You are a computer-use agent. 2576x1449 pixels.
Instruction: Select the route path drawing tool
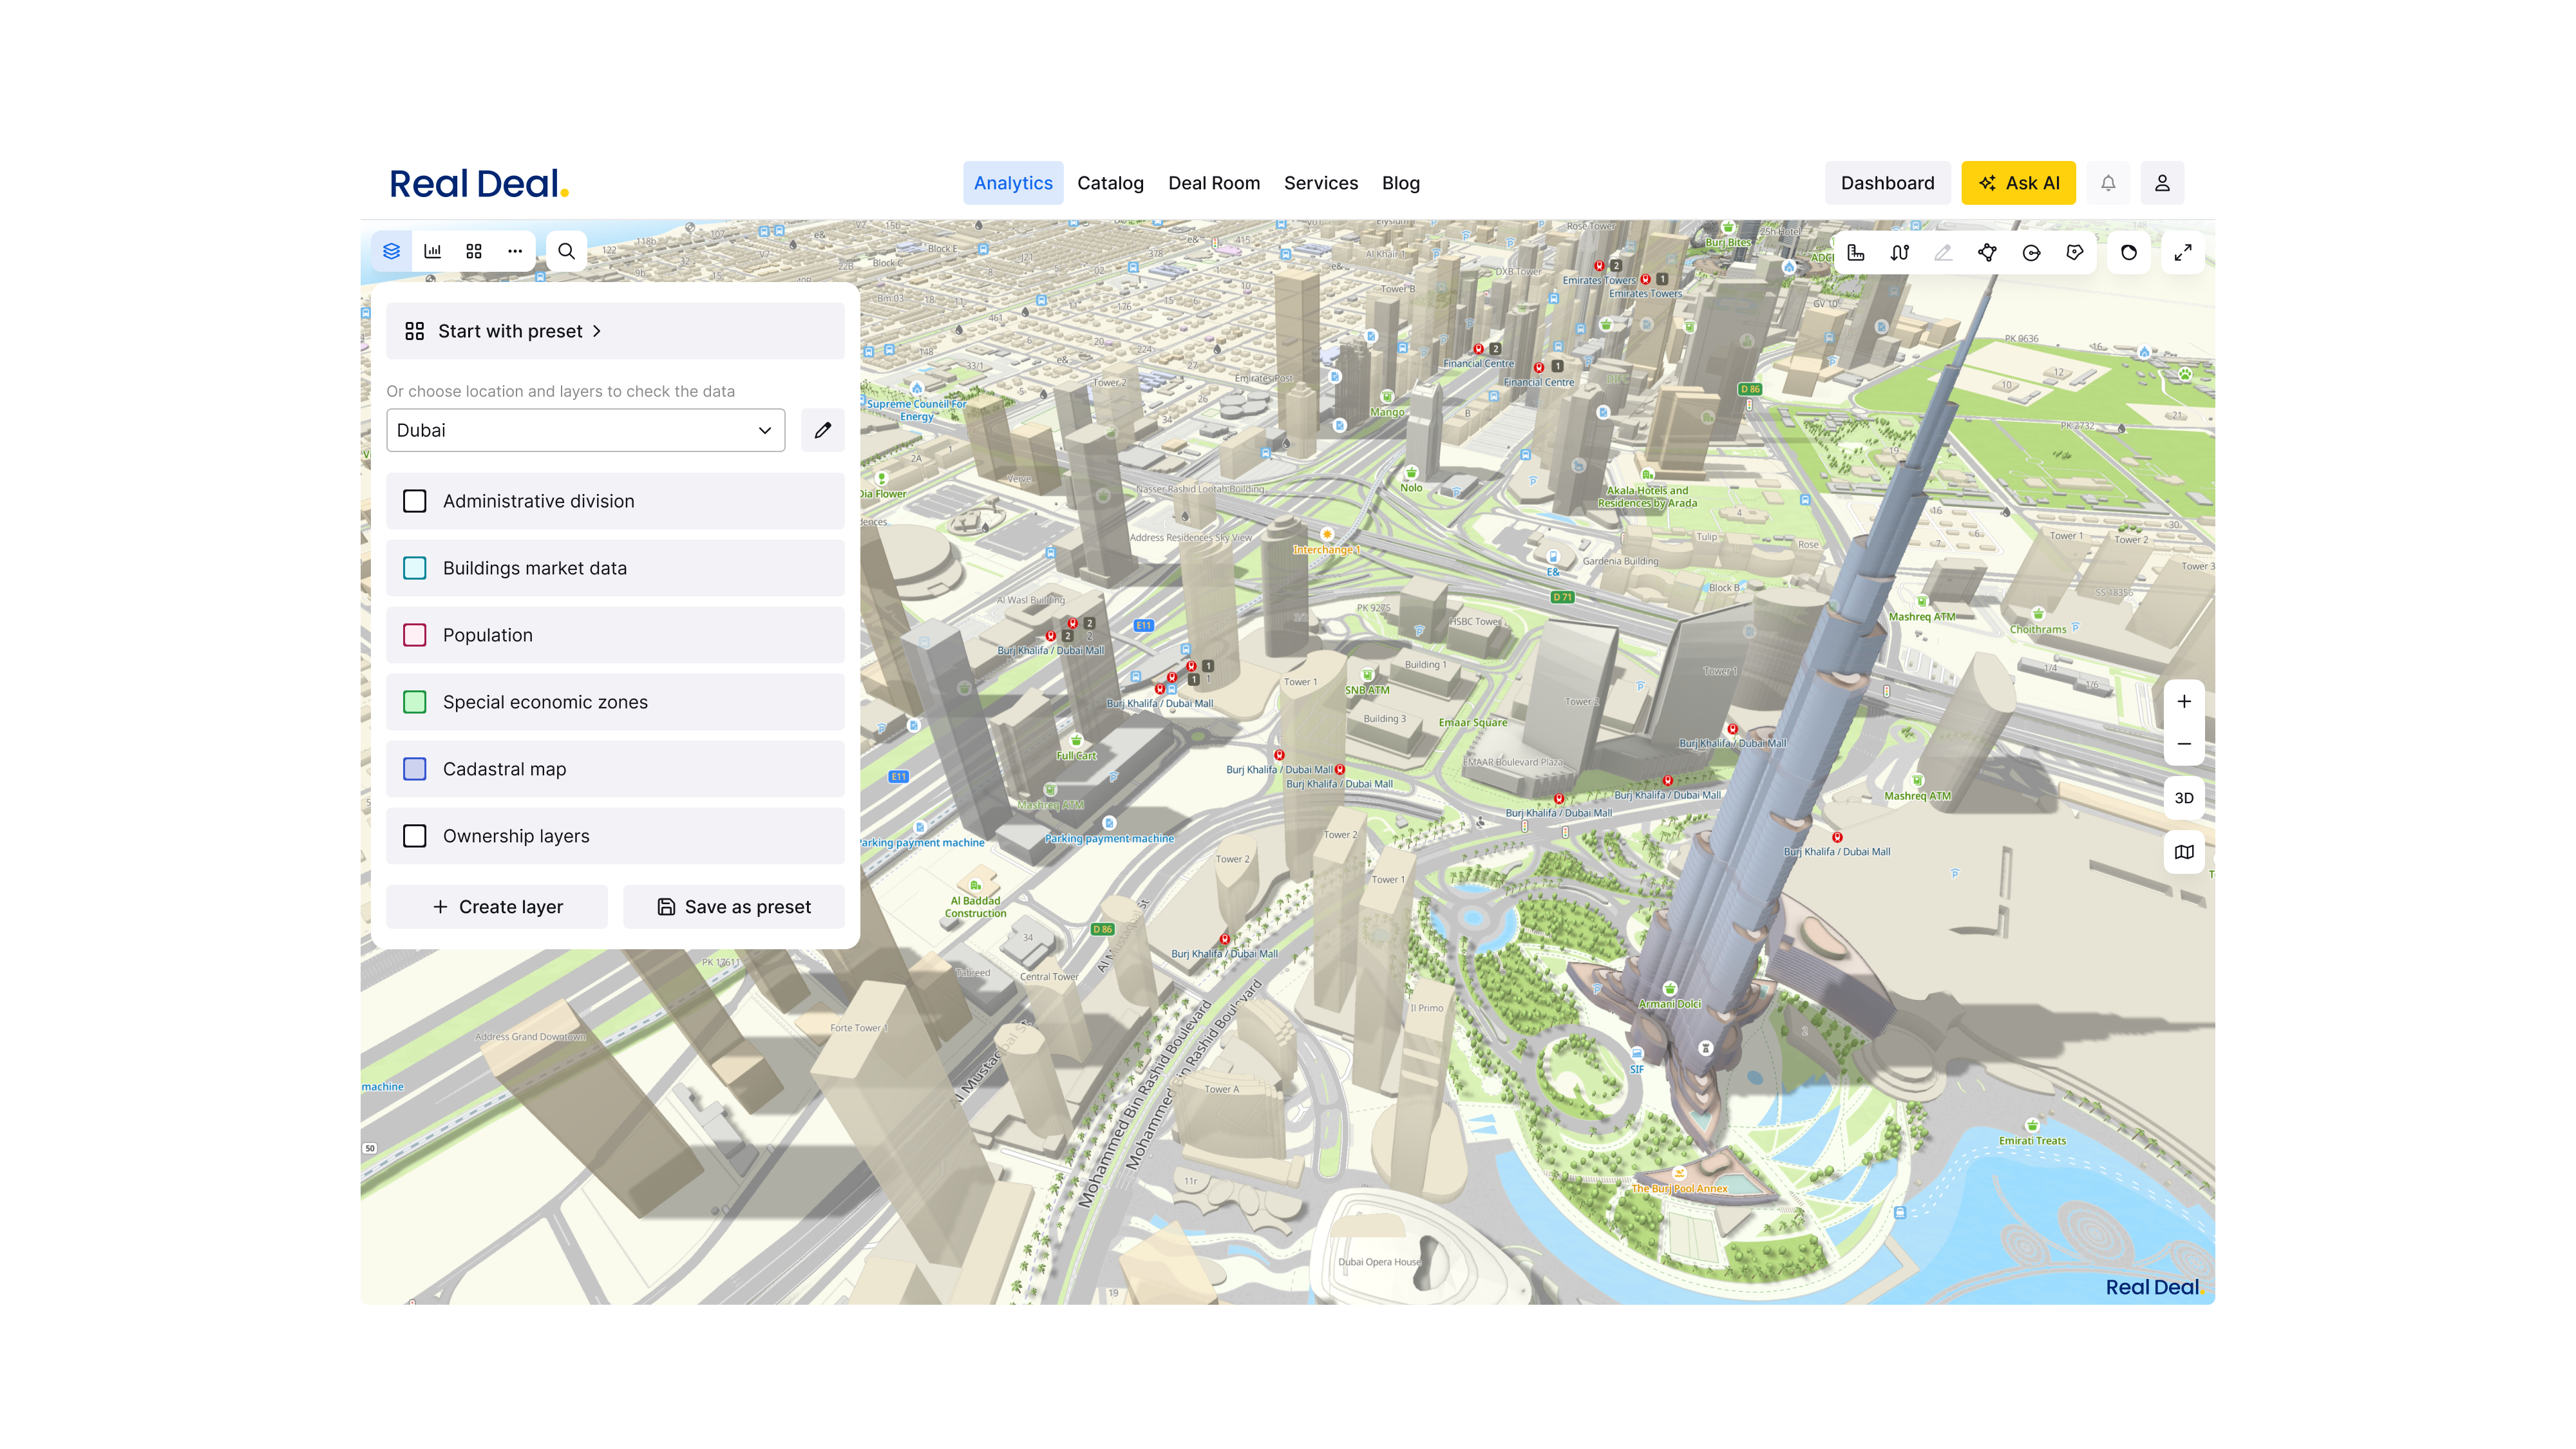pos(1900,253)
